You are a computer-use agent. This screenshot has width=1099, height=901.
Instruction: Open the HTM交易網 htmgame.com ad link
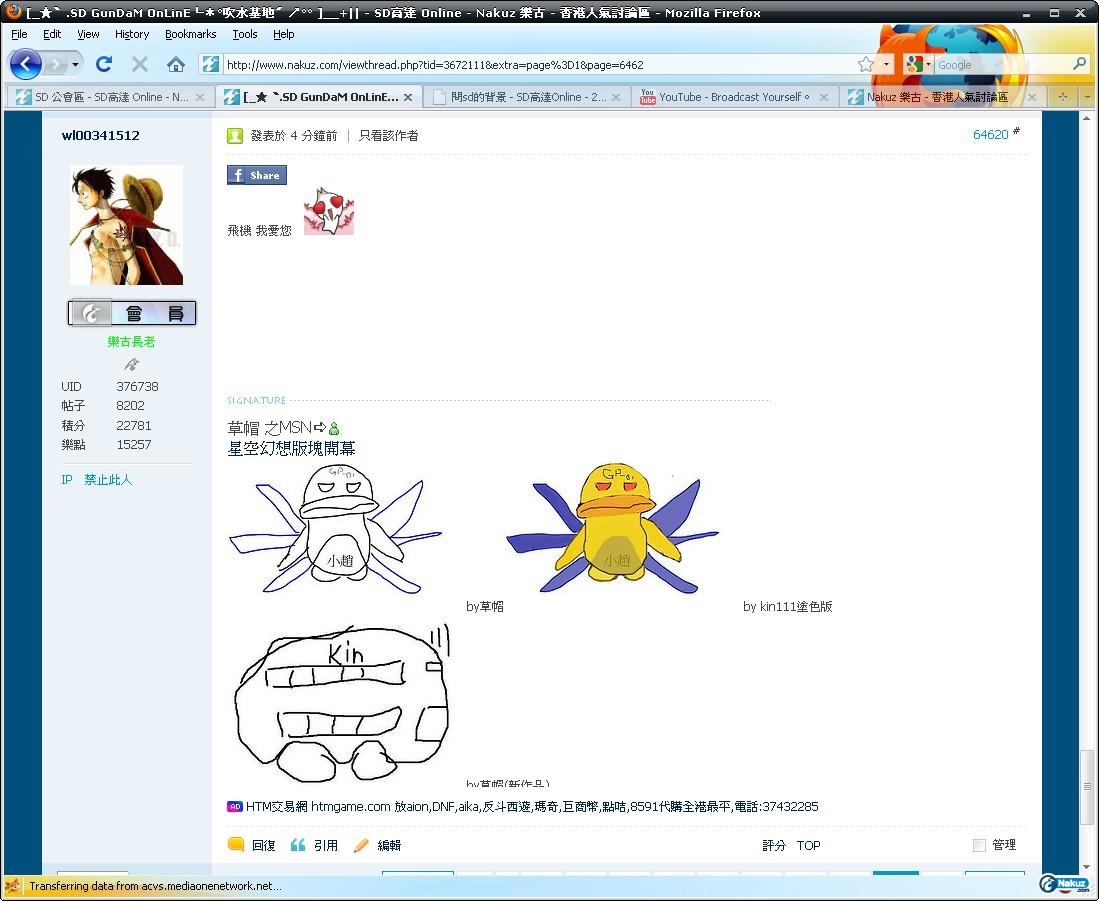coord(532,806)
